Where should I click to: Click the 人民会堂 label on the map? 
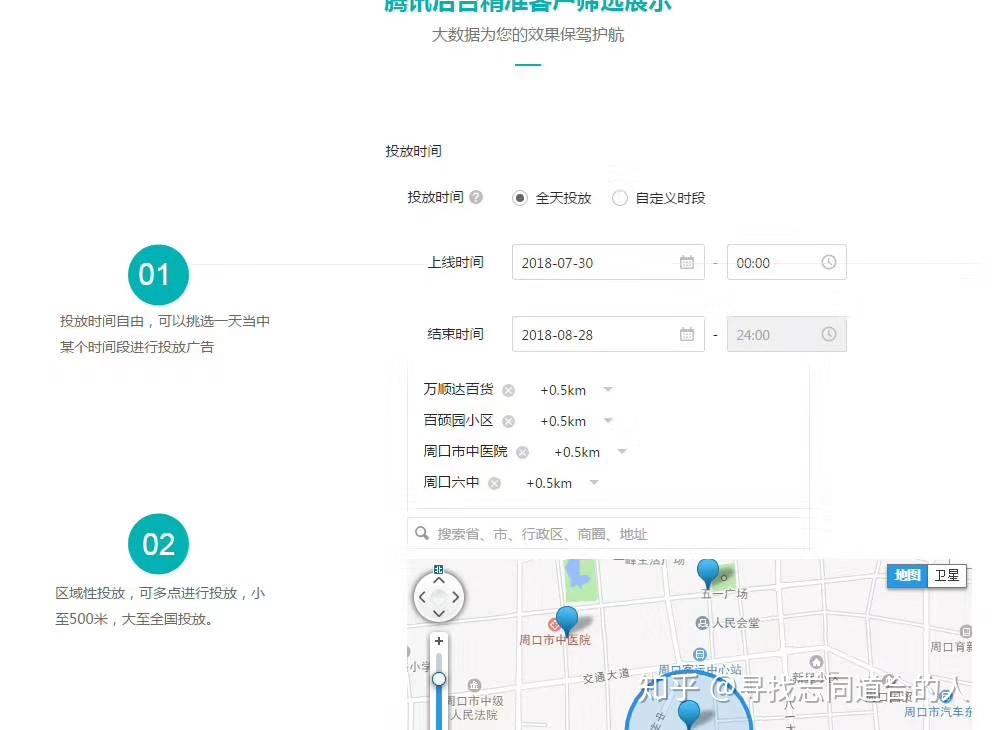coord(736,623)
